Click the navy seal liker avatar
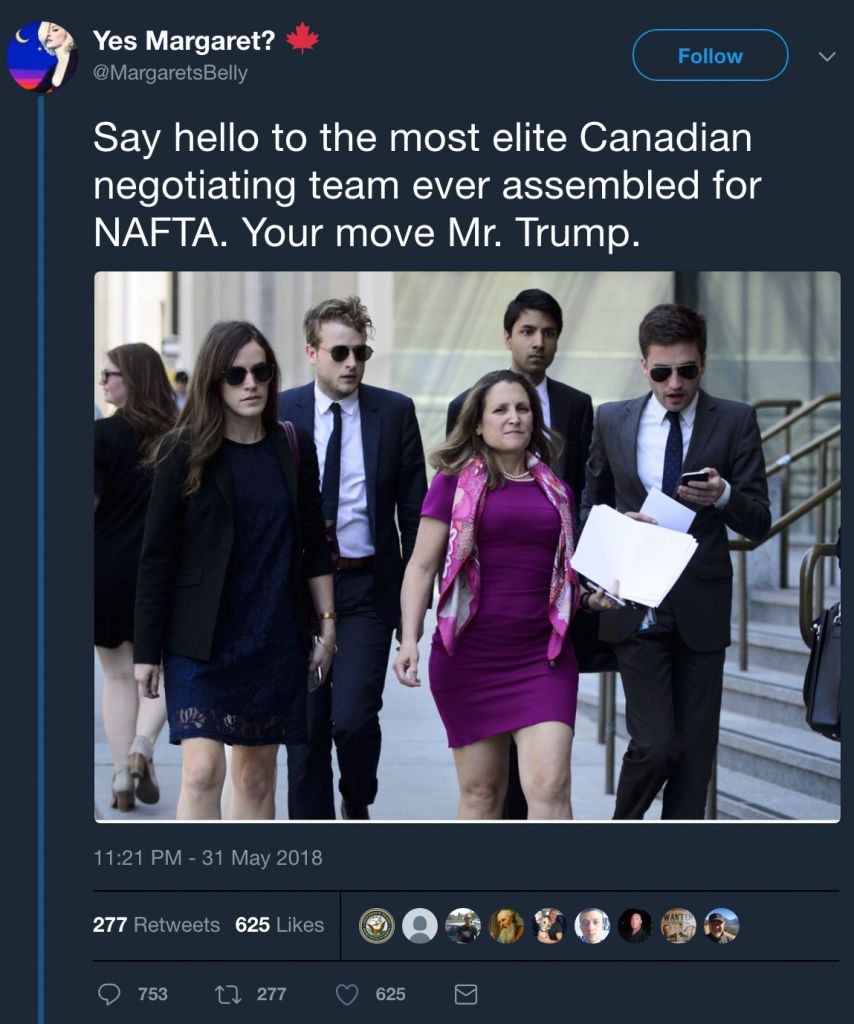The image size is (854, 1024). [377, 925]
